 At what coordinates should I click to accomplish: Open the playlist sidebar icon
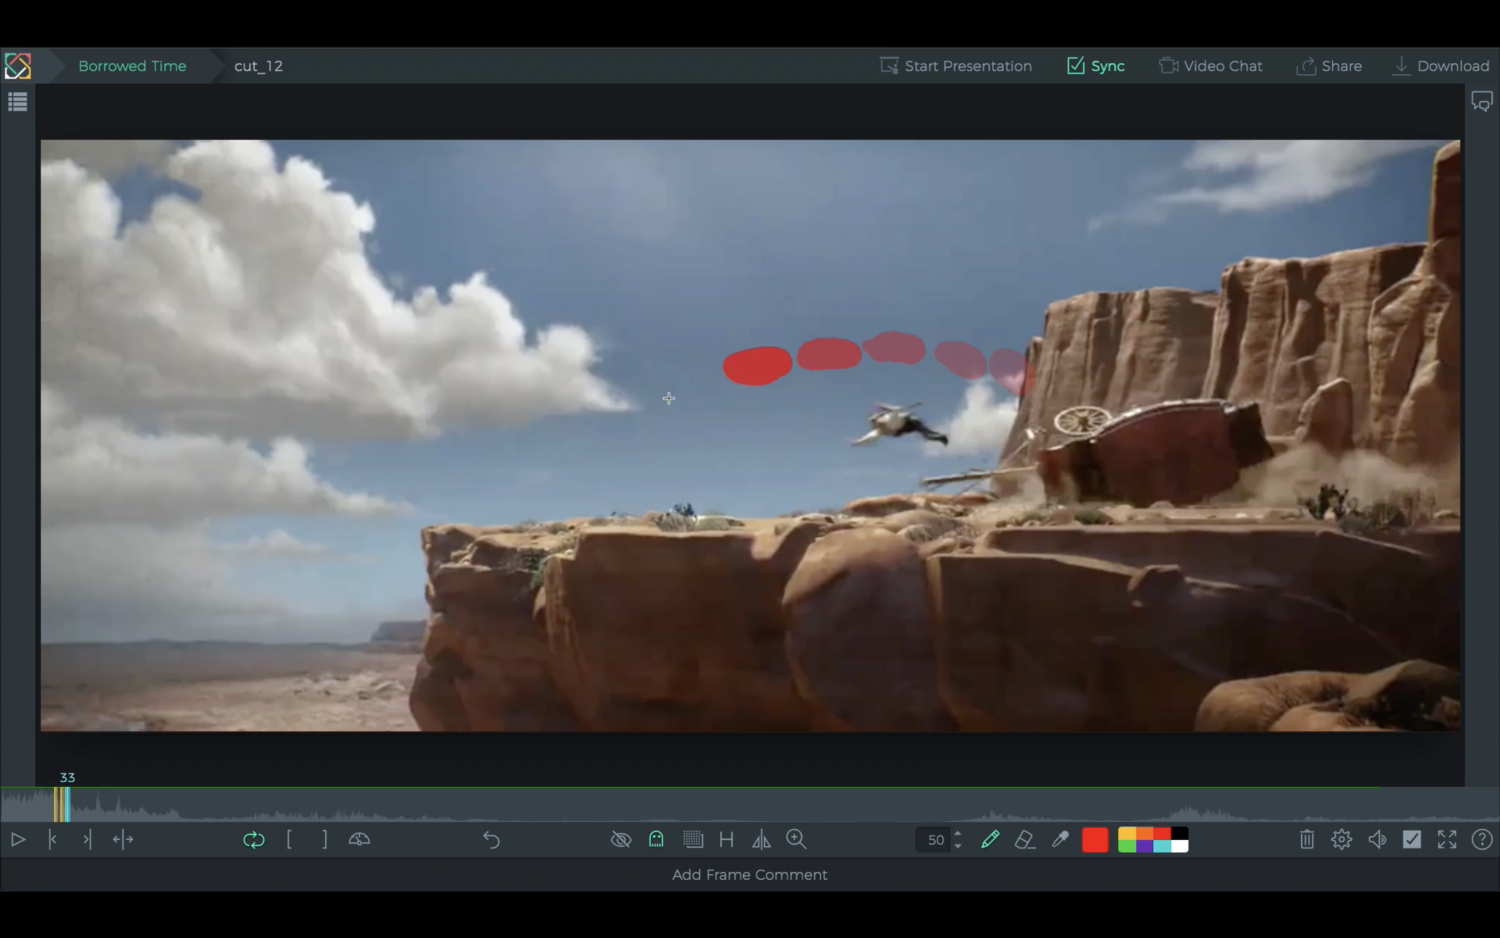tap(17, 101)
